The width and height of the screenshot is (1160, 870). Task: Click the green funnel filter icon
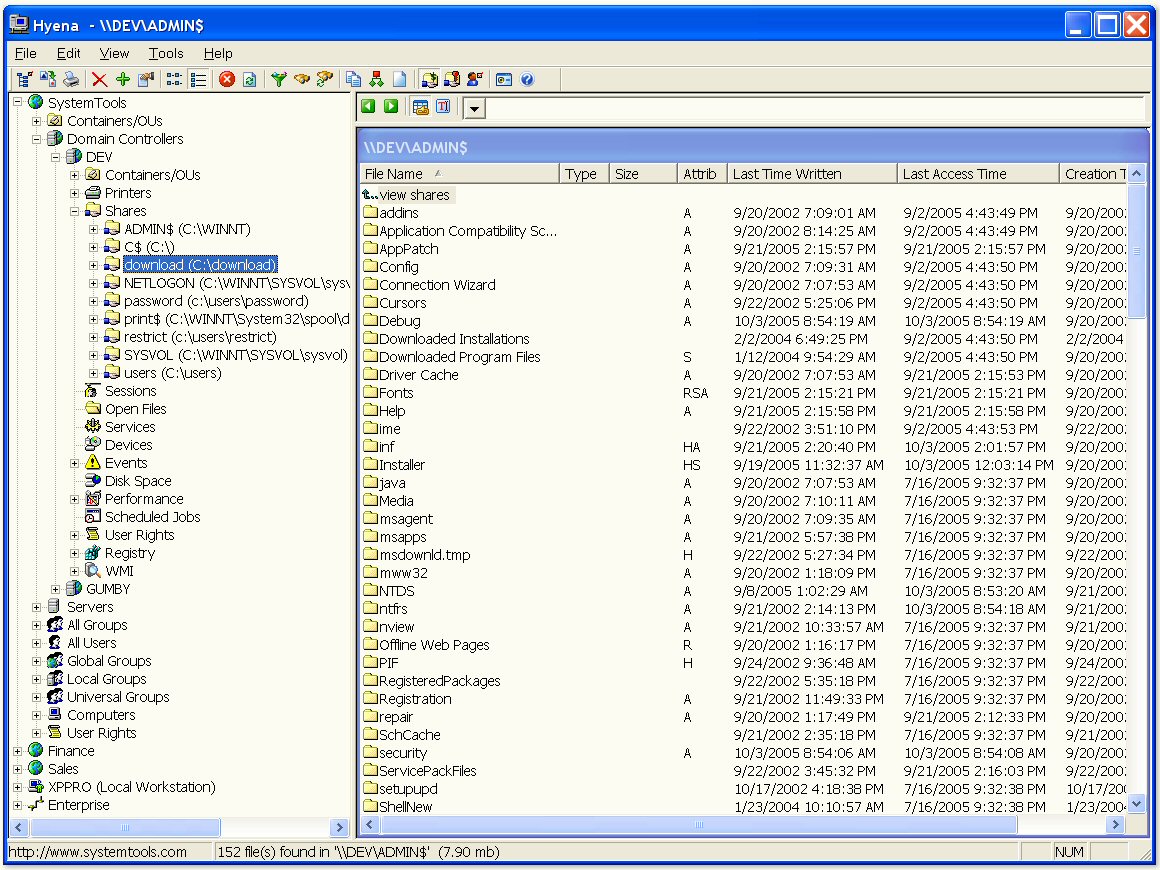pos(278,79)
